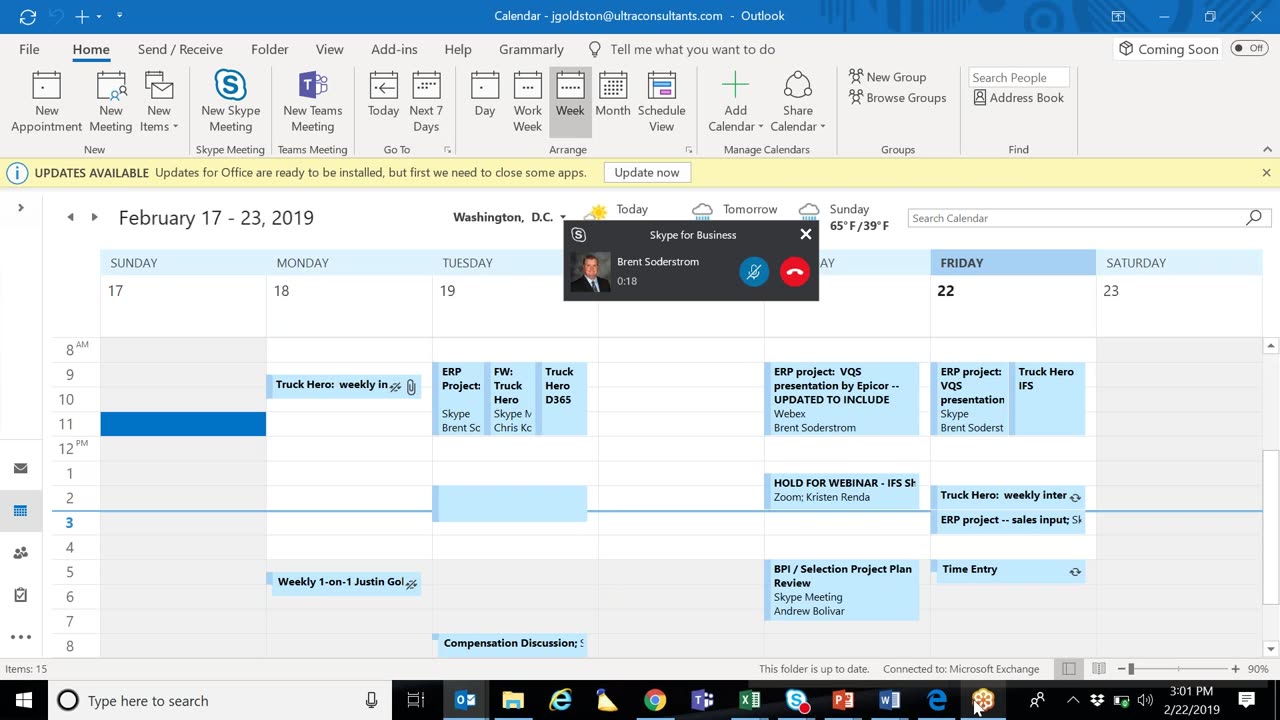Select the Week view button
Viewport: 1280px width, 720px height.
click(x=570, y=102)
